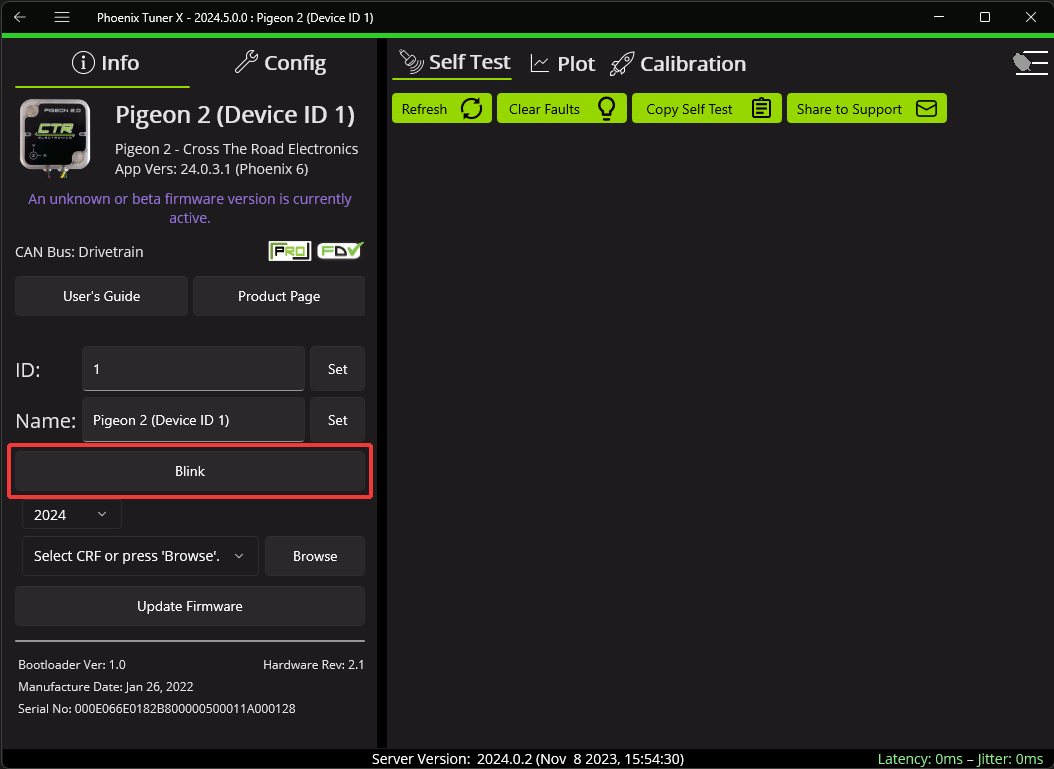Click the Server Version status text

pyautogui.click(x=528, y=759)
